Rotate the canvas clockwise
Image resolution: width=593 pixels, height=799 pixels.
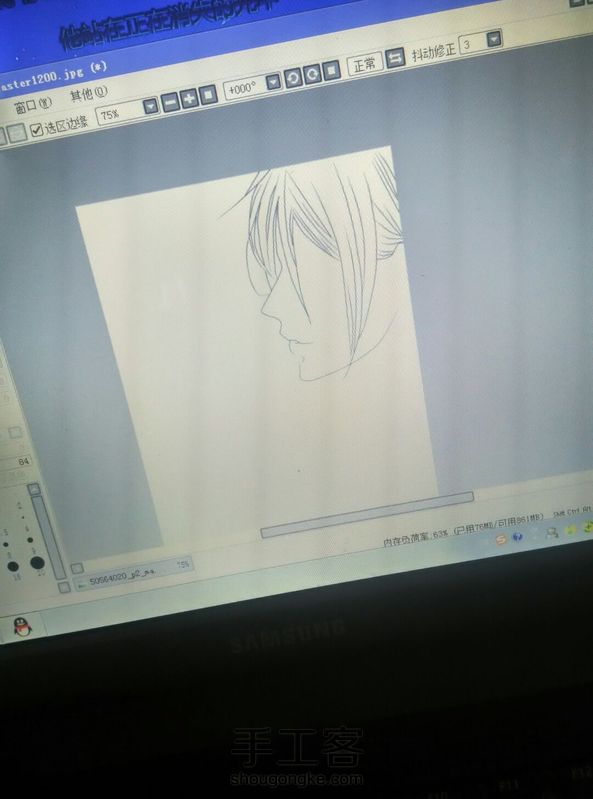point(312,74)
